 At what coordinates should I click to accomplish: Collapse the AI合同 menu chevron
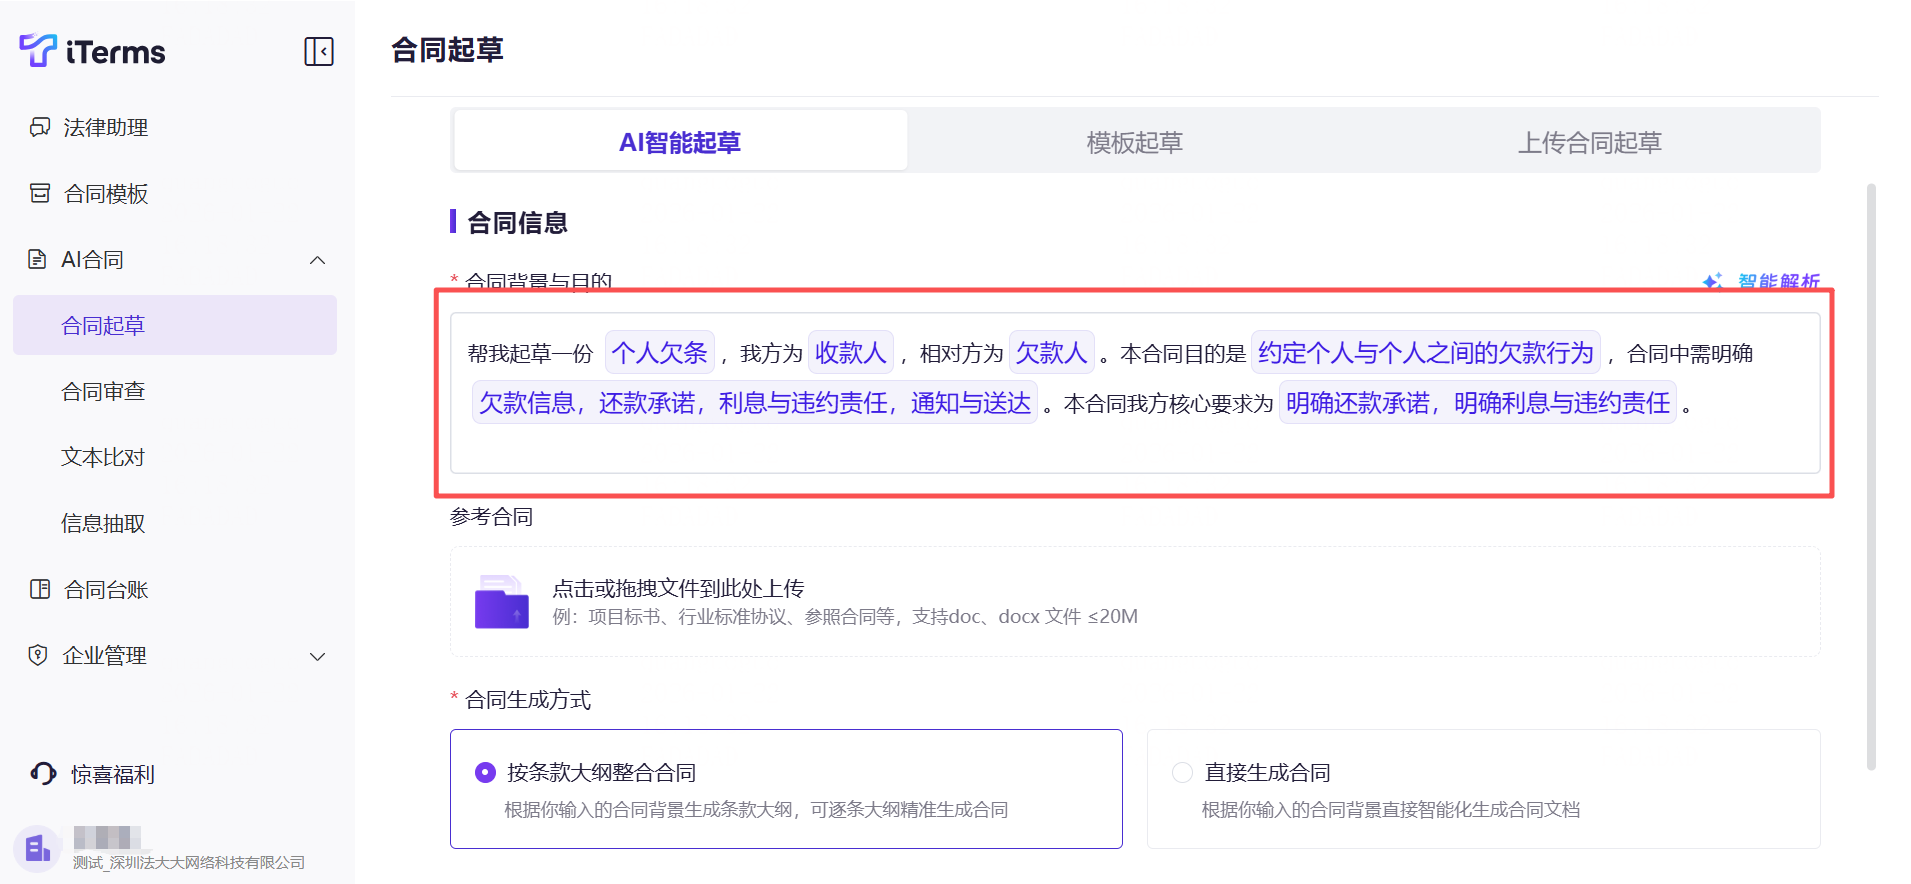pos(318,260)
